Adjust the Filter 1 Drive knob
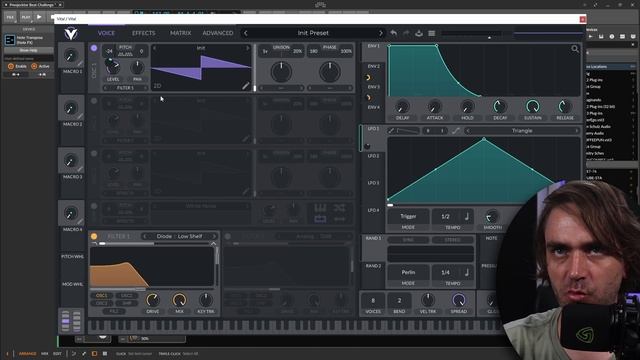Viewport: 640px width, 360px height. pos(153,300)
